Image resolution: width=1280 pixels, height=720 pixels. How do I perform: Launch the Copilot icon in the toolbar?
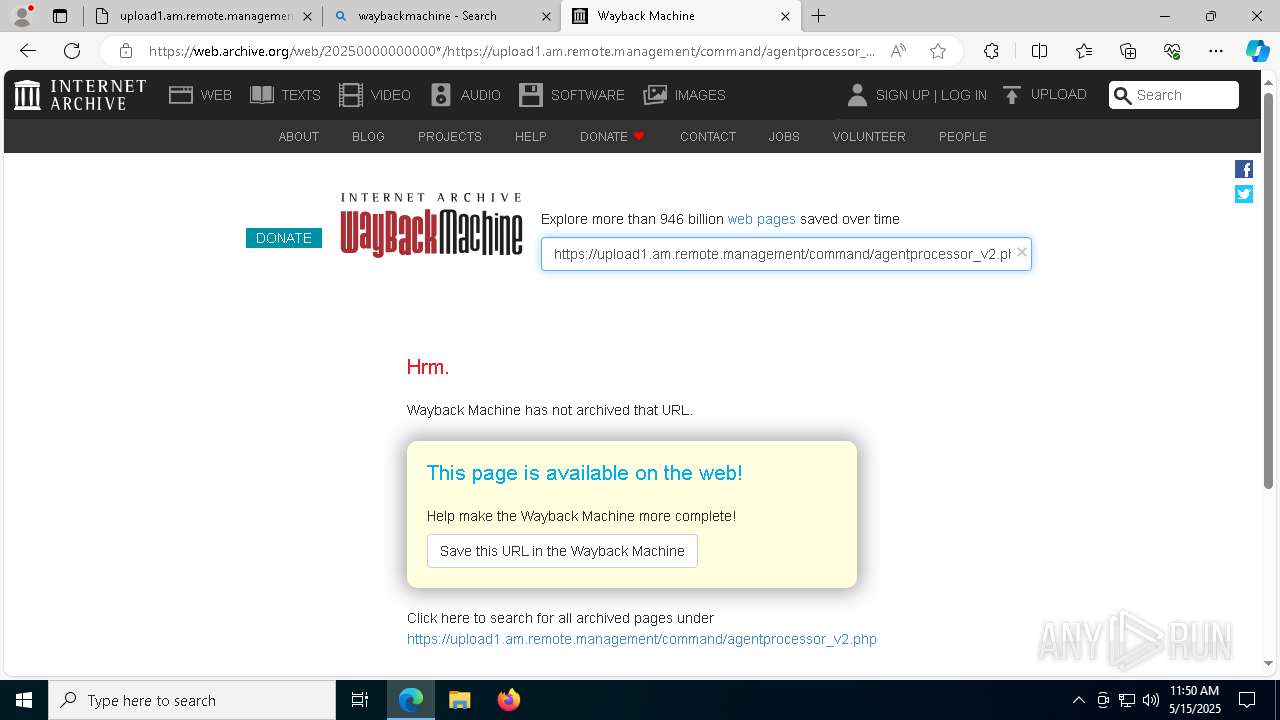pos(1257,51)
